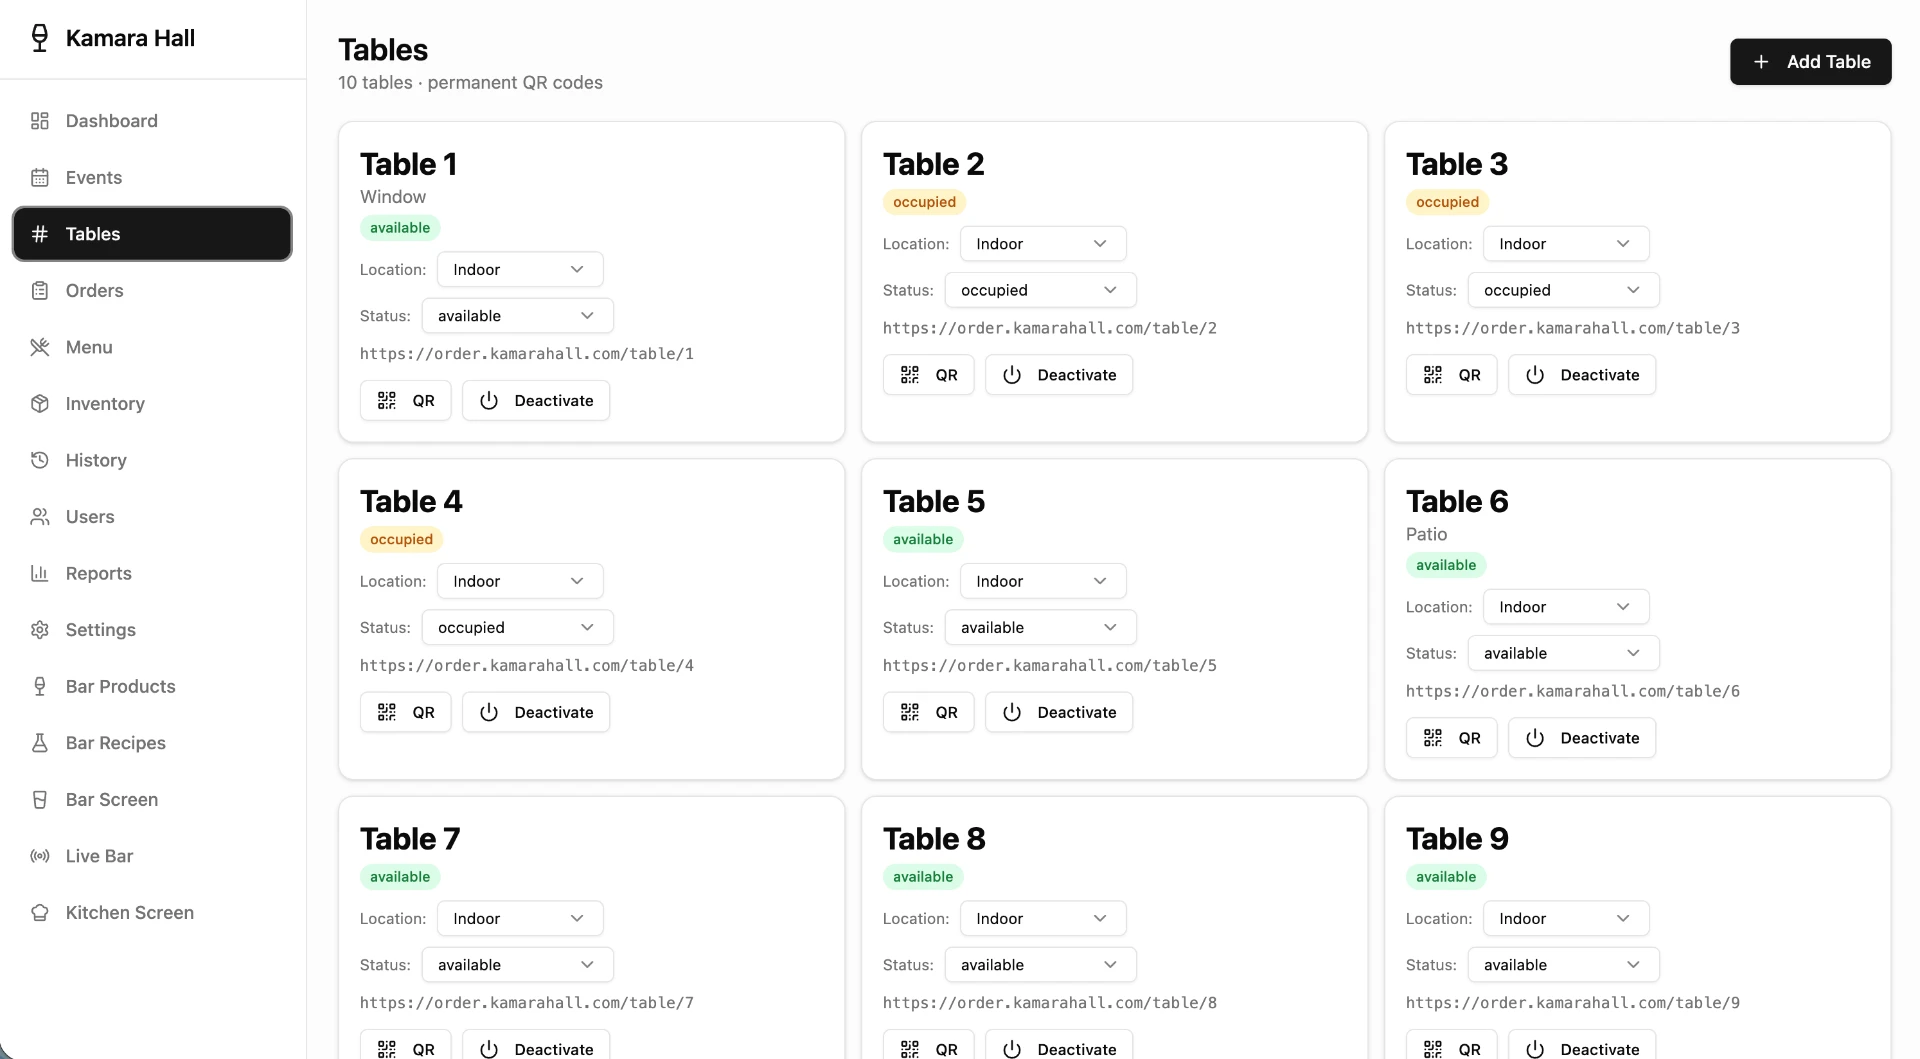This screenshot has height=1059, width=1920.
Task: Click the Bar Screen cup icon
Action: (40, 800)
